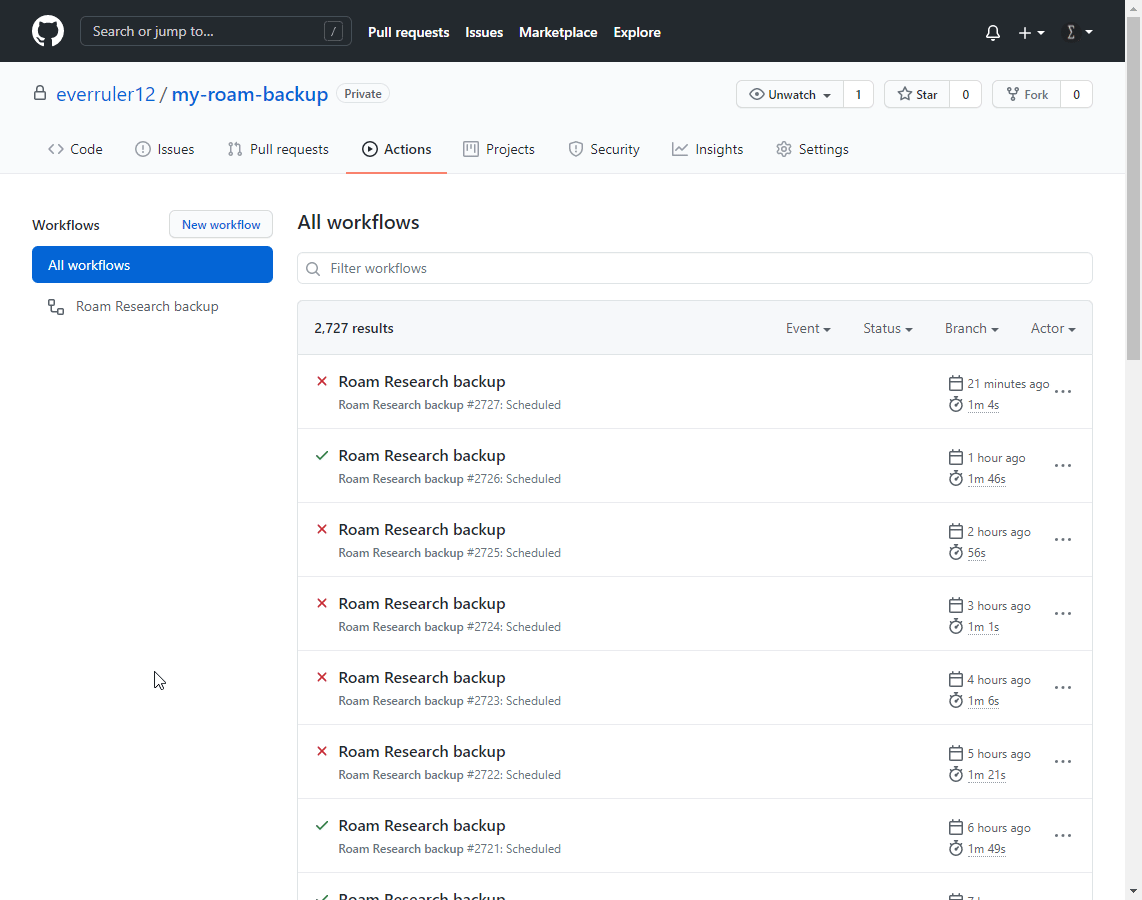Image resolution: width=1142 pixels, height=900 pixels.
Task: Click the 1m 21s duration of run #2722
Action: [x=986, y=775]
